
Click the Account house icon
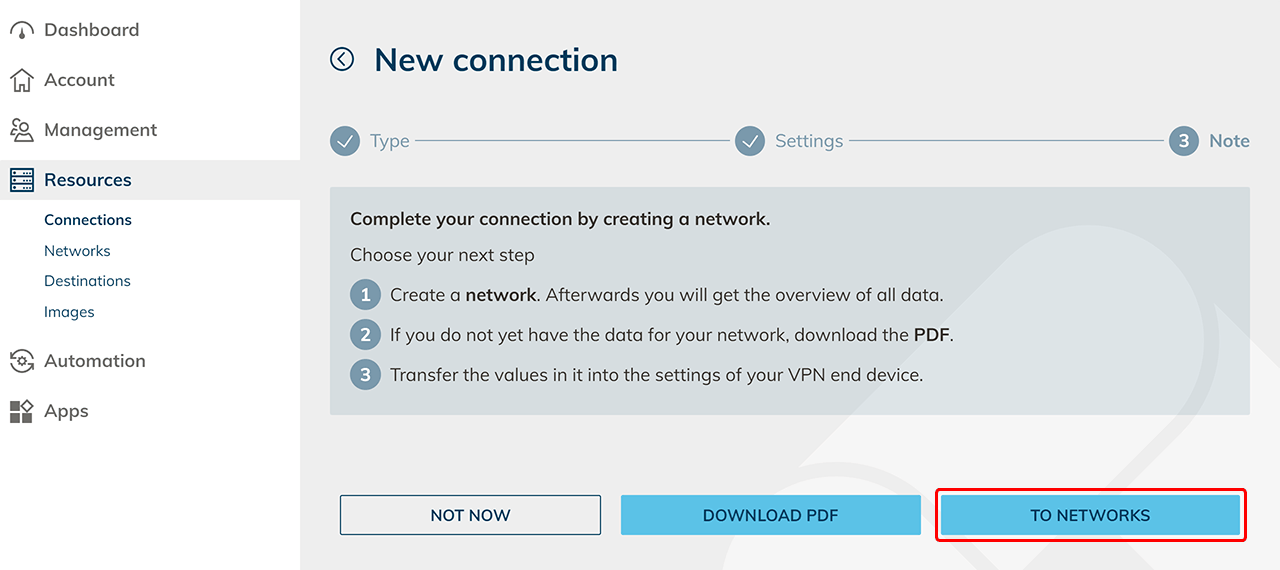[x=21, y=80]
